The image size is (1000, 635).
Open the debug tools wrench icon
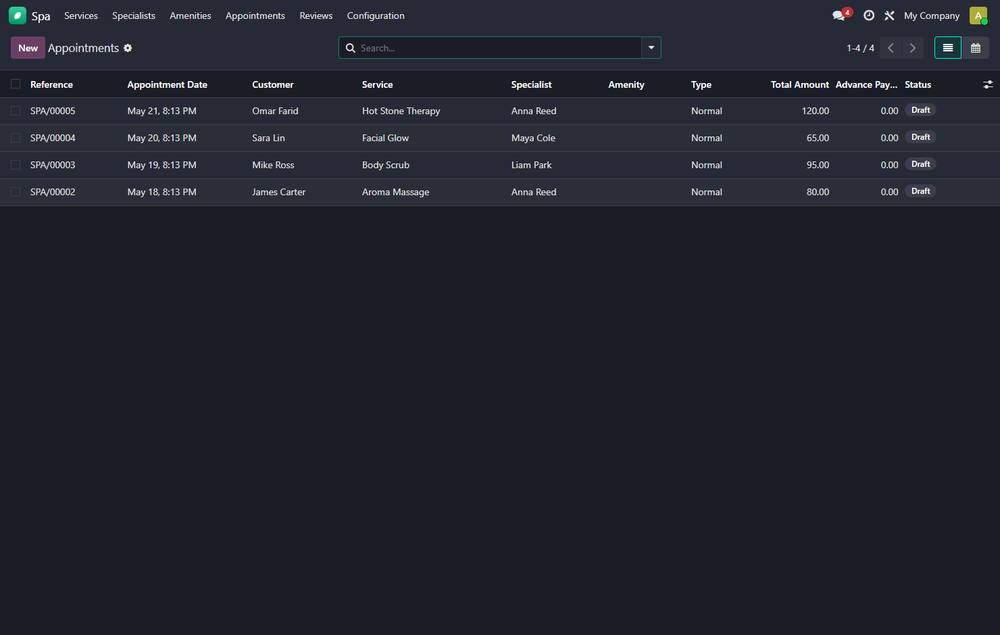[889, 15]
